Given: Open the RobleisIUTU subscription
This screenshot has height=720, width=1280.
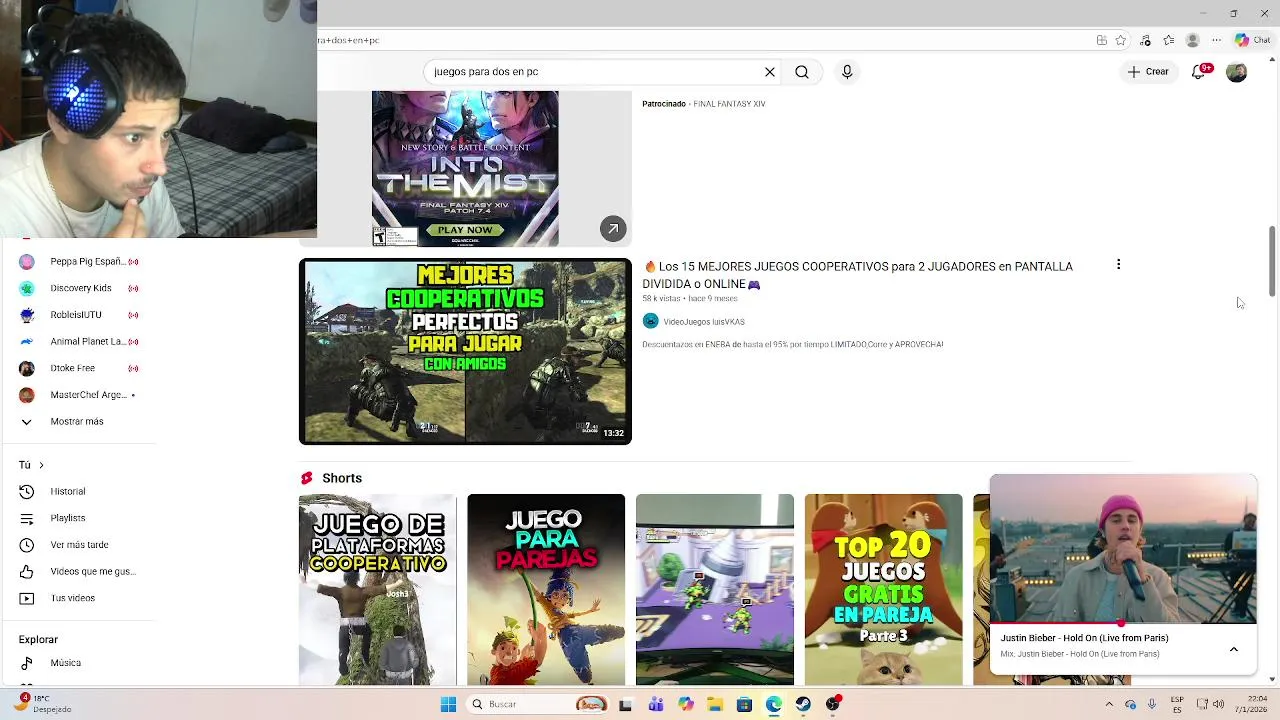Looking at the screenshot, I should [78, 315].
